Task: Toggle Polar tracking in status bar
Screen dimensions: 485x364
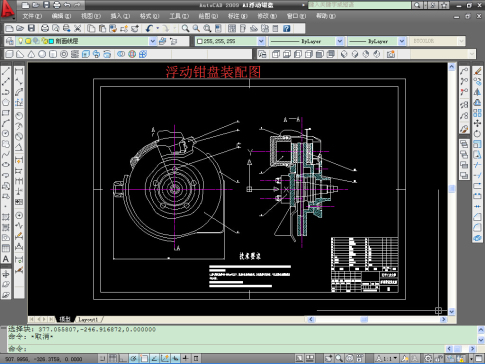Action: [133, 359]
